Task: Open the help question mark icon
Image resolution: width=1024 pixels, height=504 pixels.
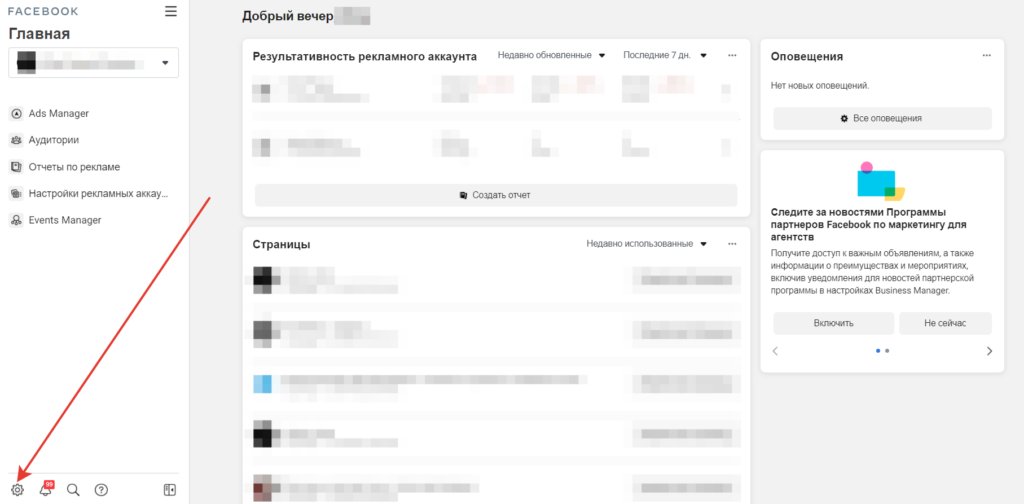Action: 101,490
